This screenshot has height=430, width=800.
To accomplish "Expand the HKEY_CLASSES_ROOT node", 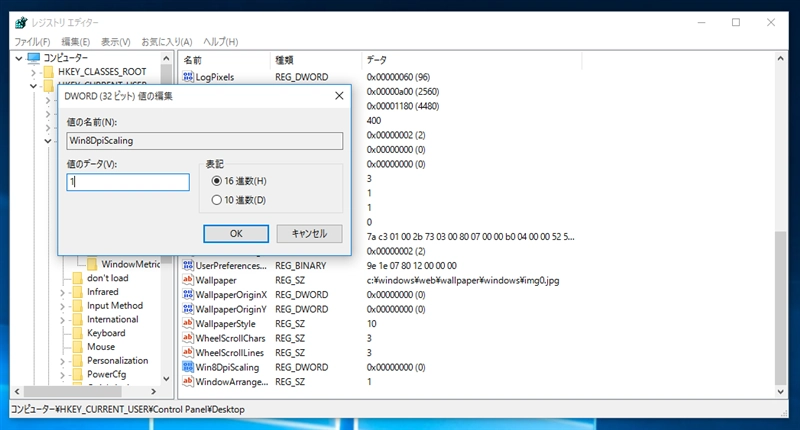I will coord(33,72).
